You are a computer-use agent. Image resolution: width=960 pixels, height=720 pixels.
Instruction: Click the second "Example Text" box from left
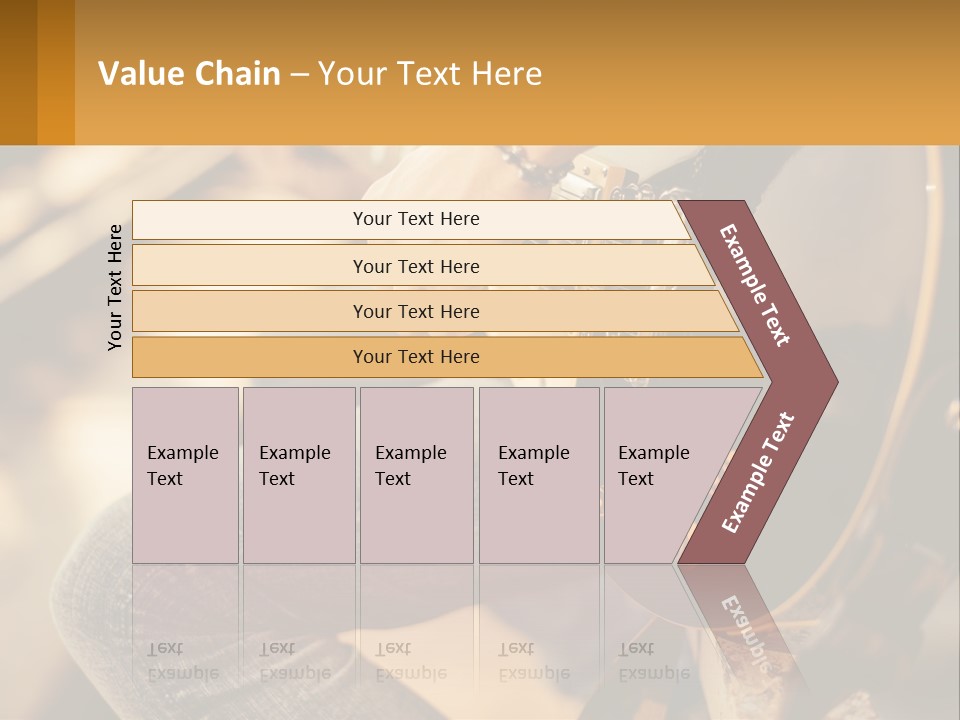(x=298, y=475)
